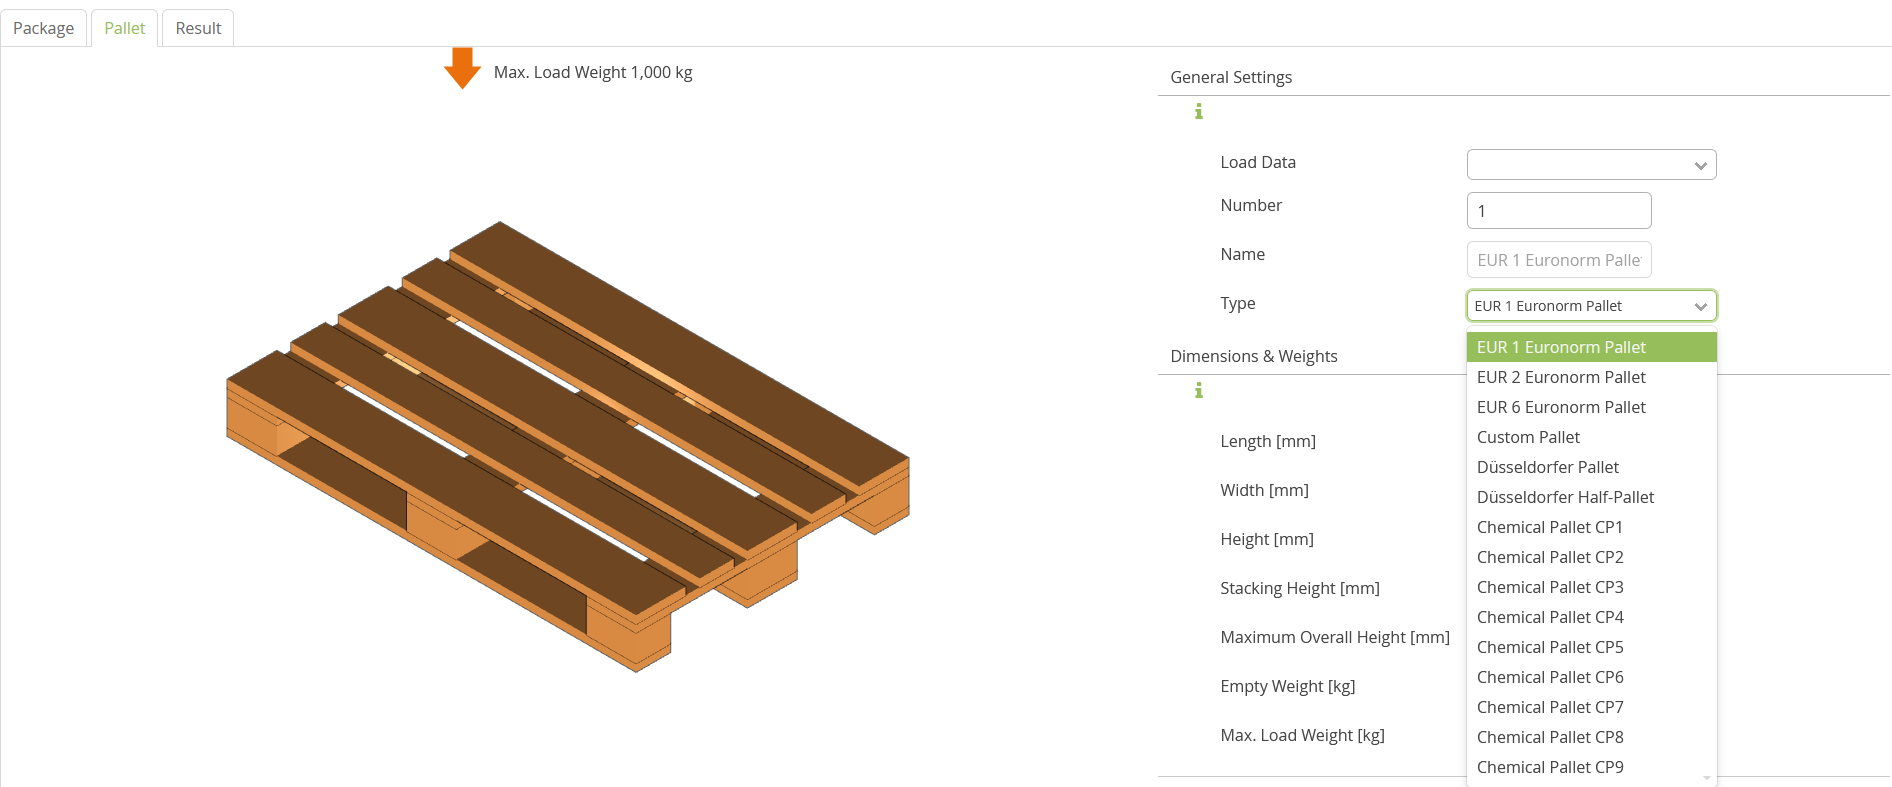The width and height of the screenshot is (1892, 787).
Task: Switch to the Package tab
Action: pos(44,28)
